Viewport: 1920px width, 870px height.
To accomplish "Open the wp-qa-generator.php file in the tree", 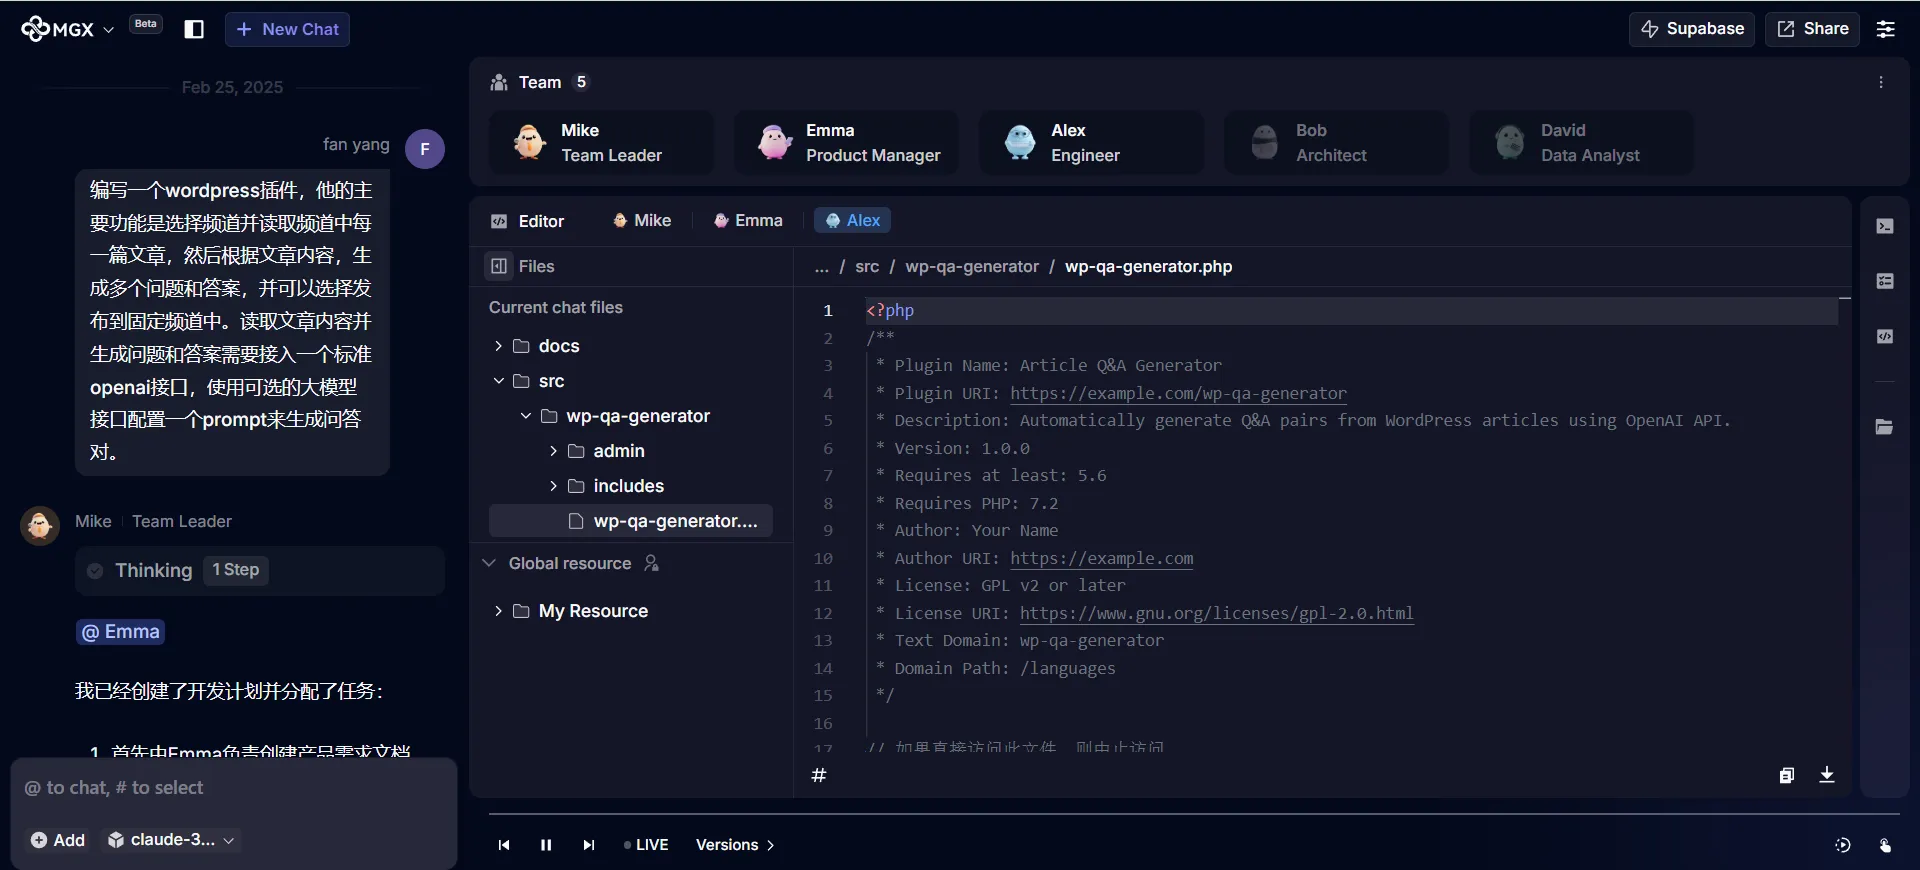I will point(631,521).
